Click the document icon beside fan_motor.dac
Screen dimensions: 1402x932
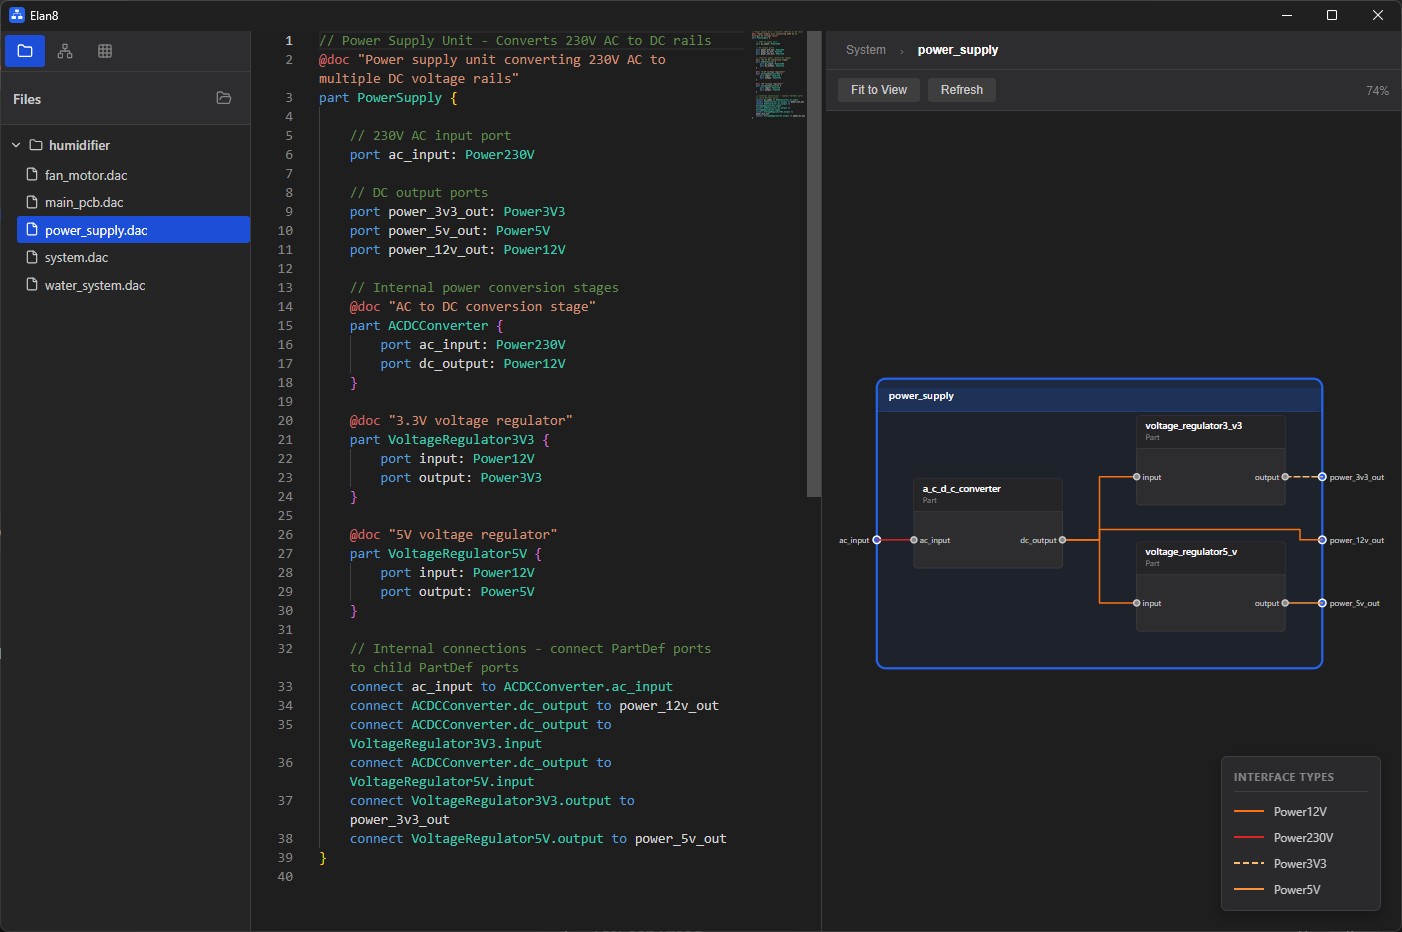click(x=31, y=174)
